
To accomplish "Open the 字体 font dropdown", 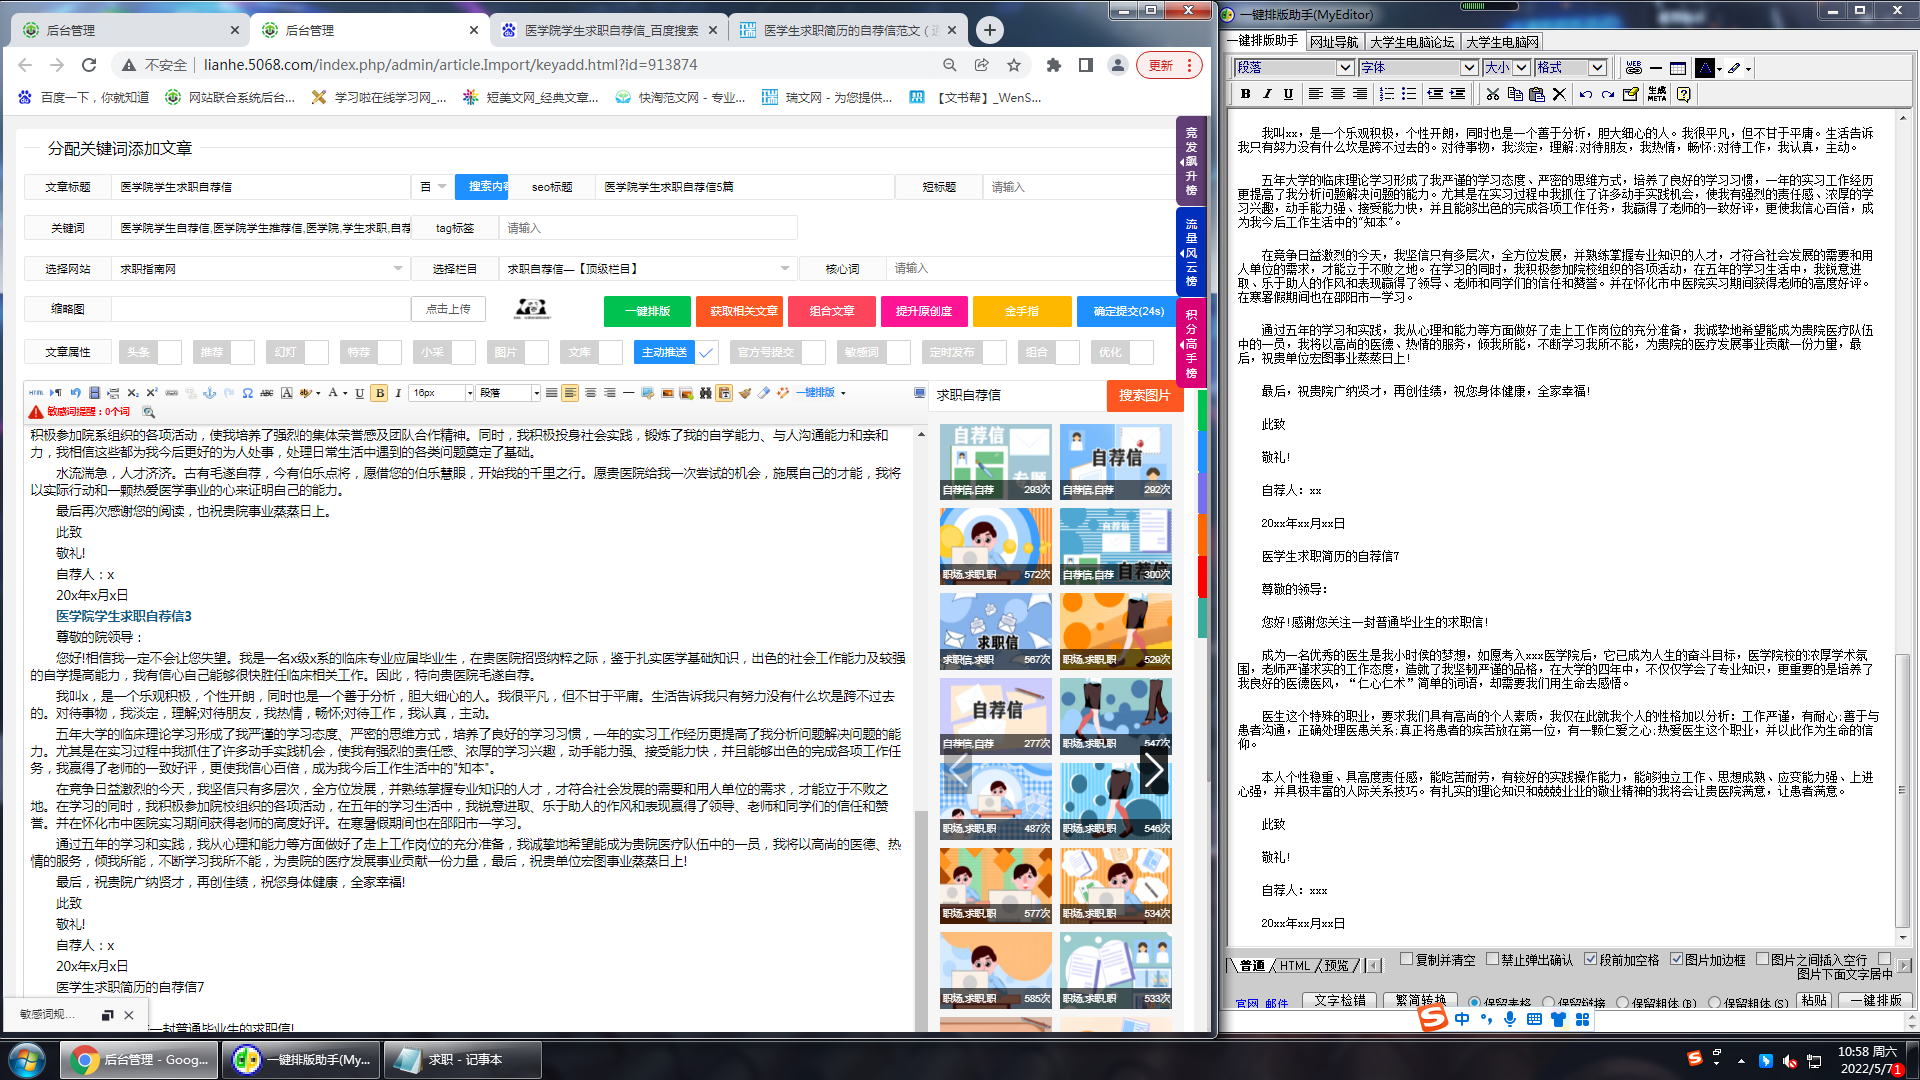I will [x=1468, y=68].
